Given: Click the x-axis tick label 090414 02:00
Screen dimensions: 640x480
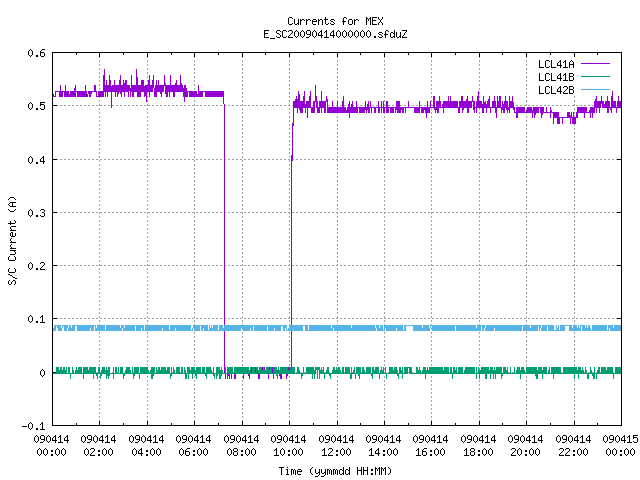Looking at the screenshot, I should 98,446.
